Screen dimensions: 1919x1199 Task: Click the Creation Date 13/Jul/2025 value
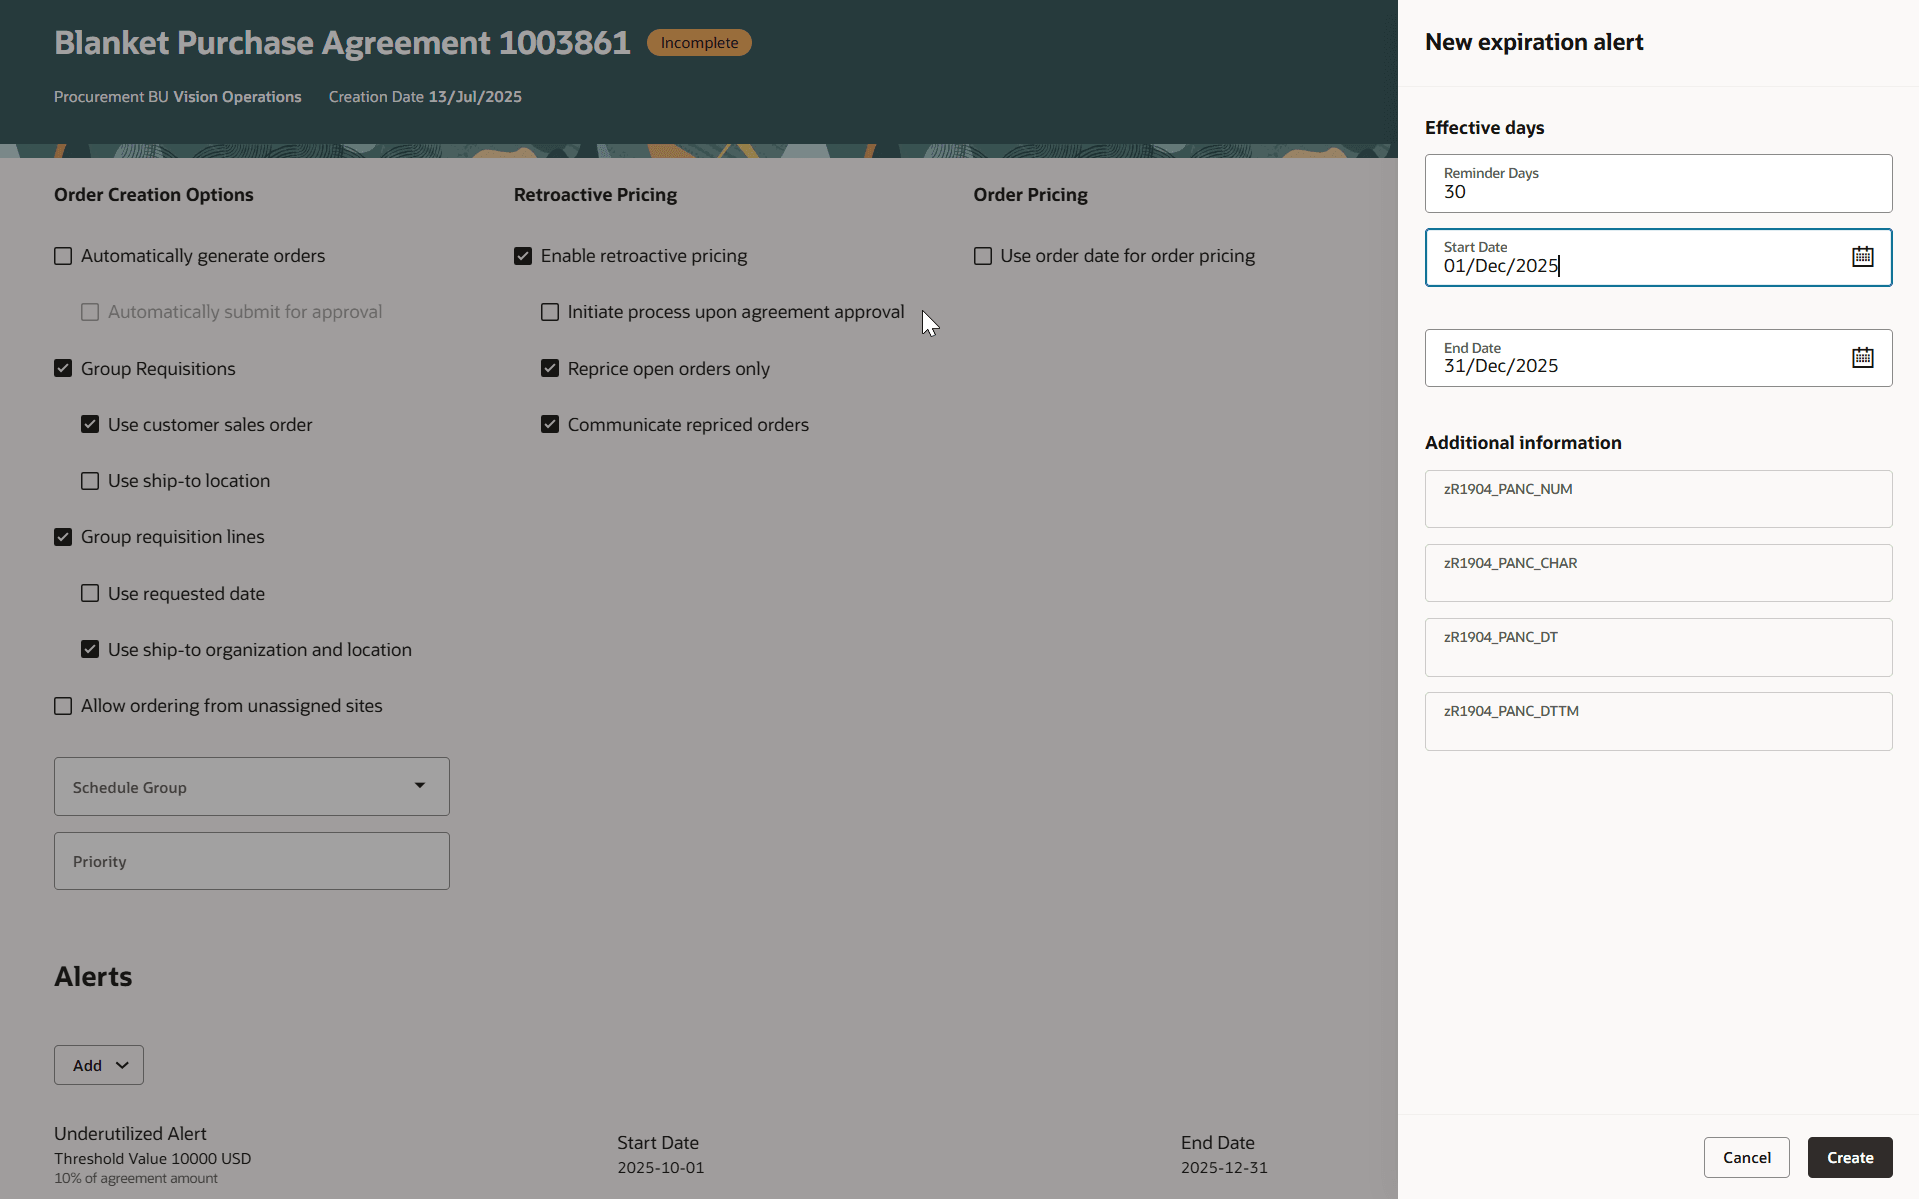475,97
